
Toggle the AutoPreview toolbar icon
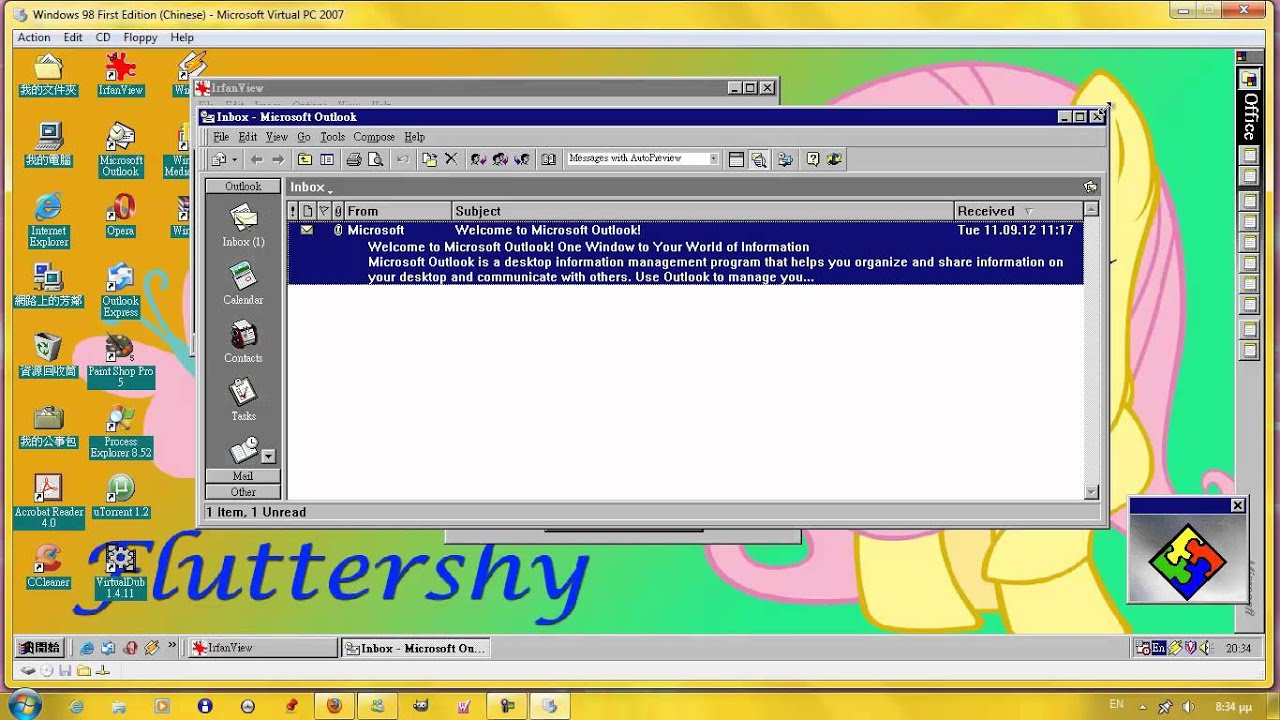tap(759, 159)
